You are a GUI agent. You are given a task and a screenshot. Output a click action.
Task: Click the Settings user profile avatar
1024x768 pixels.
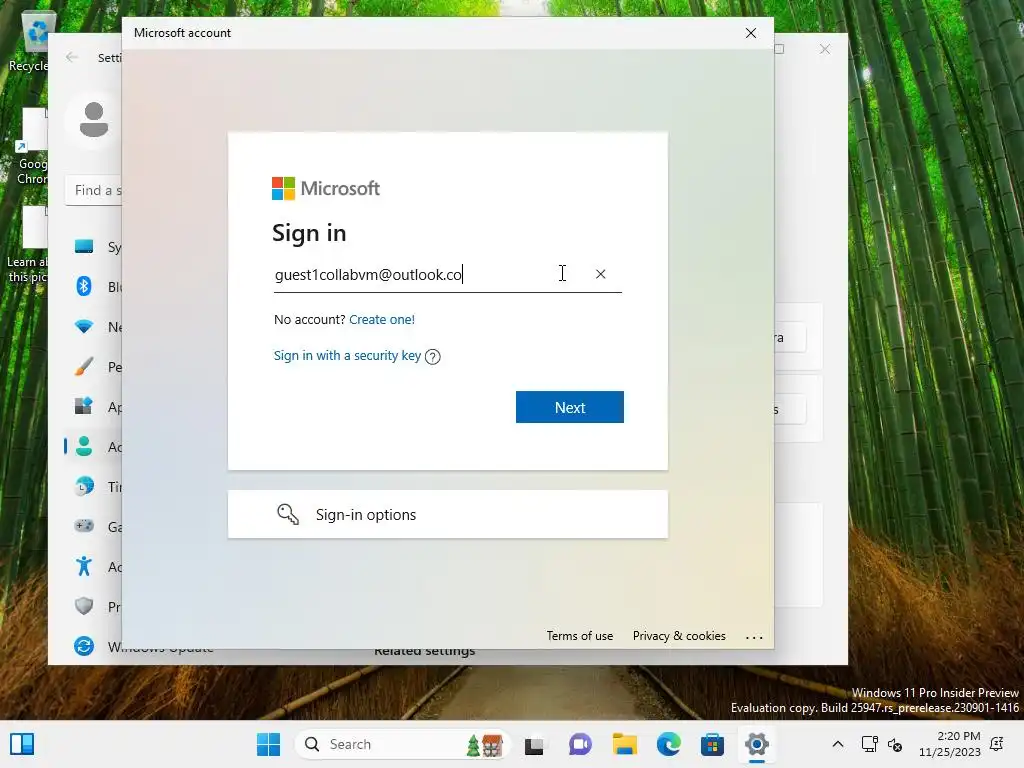93,120
